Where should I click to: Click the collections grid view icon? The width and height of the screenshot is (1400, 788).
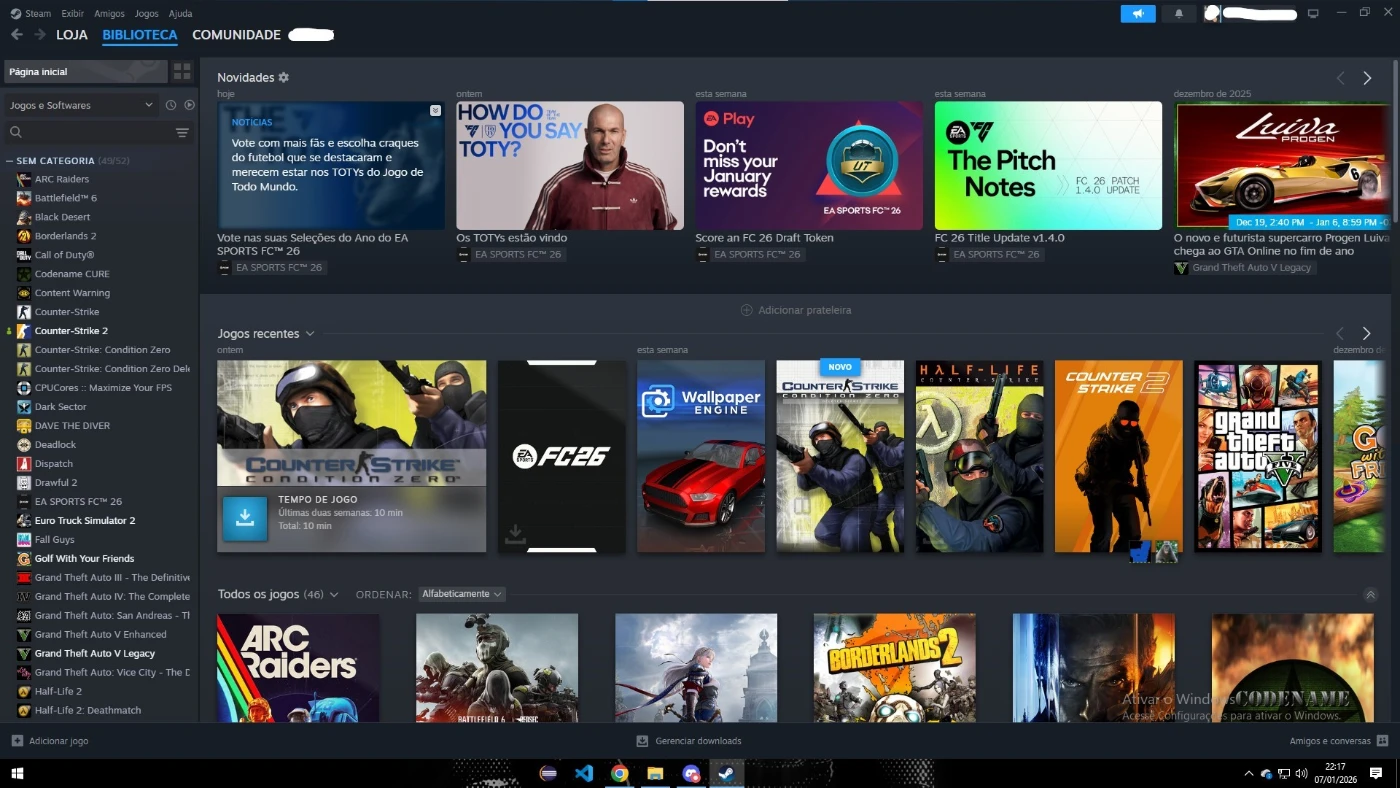pos(182,72)
